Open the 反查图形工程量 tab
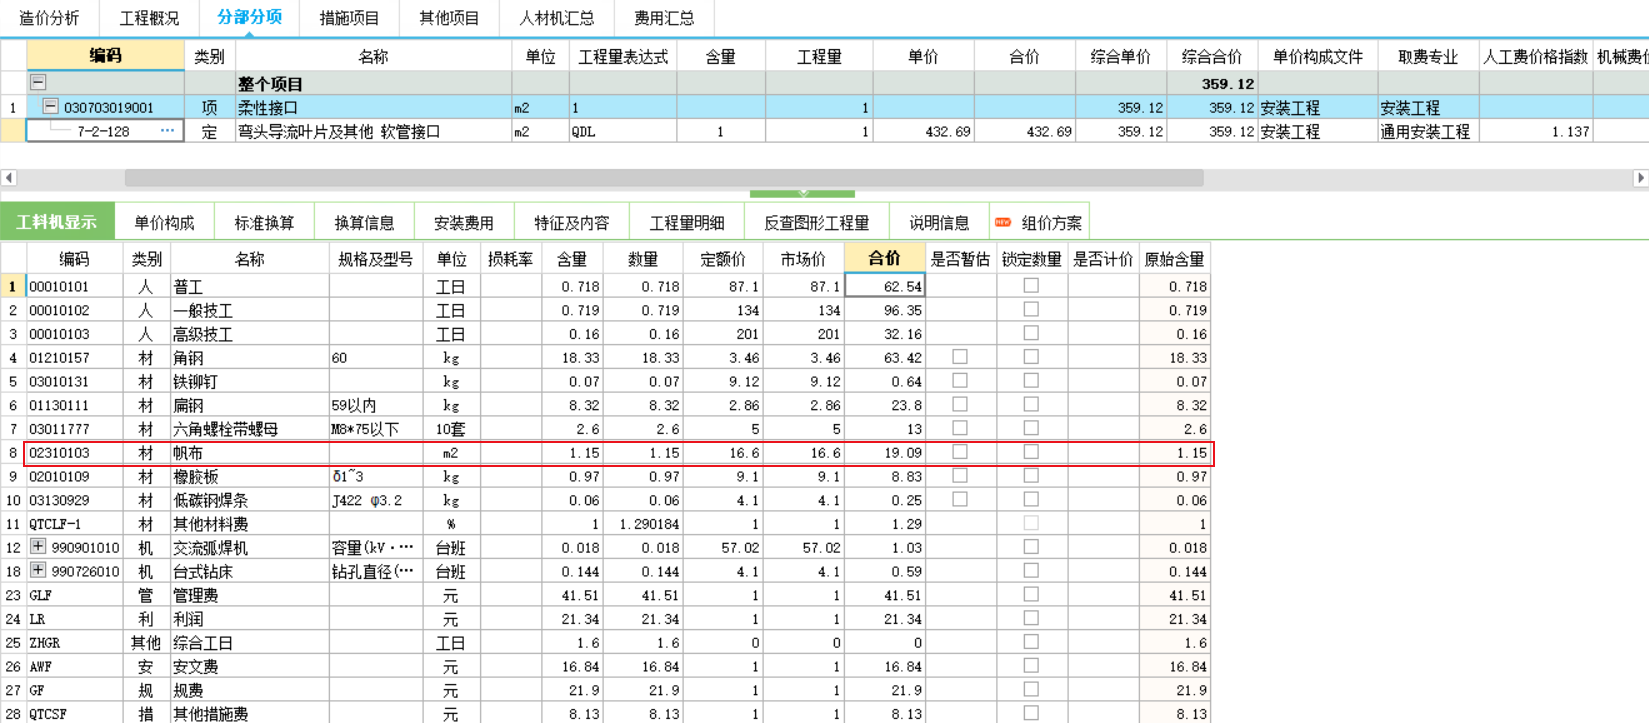 click(816, 223)
